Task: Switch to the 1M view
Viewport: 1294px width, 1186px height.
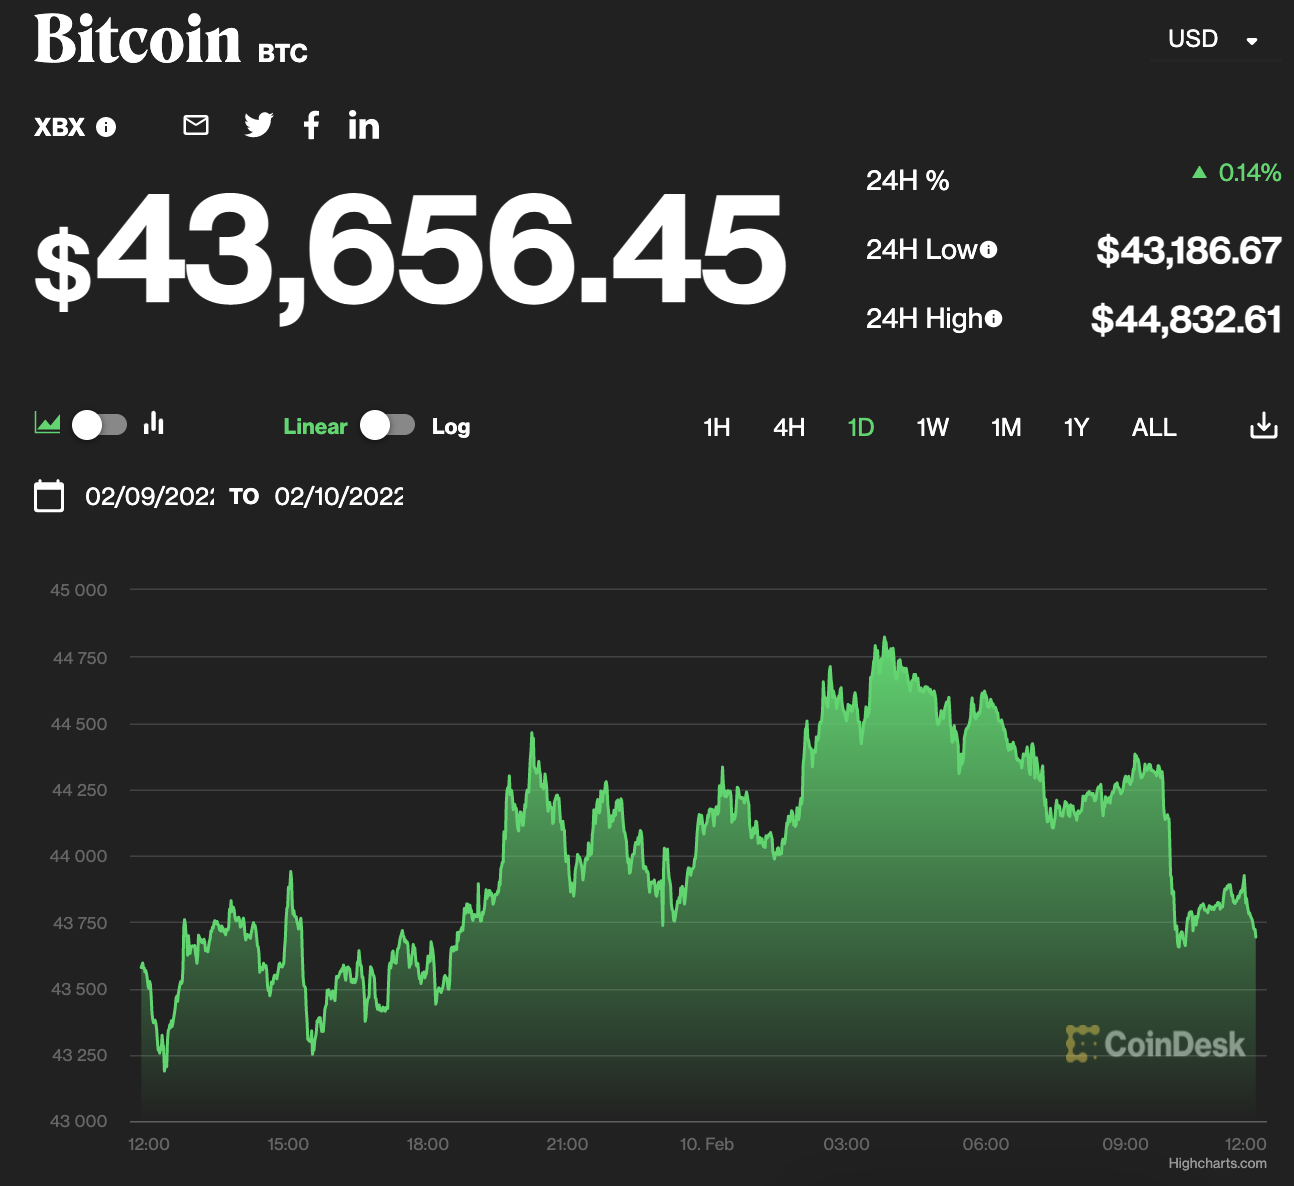Action: 1006,427
